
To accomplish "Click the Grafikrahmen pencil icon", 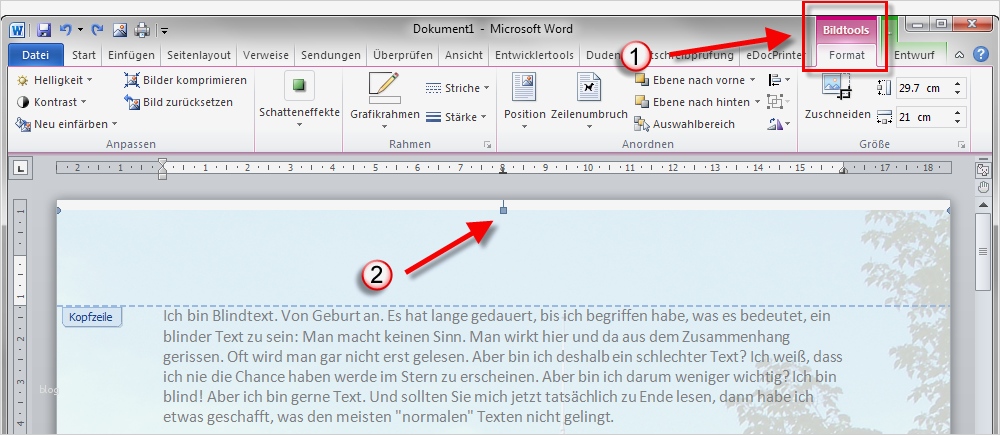I will pos(385,87).
